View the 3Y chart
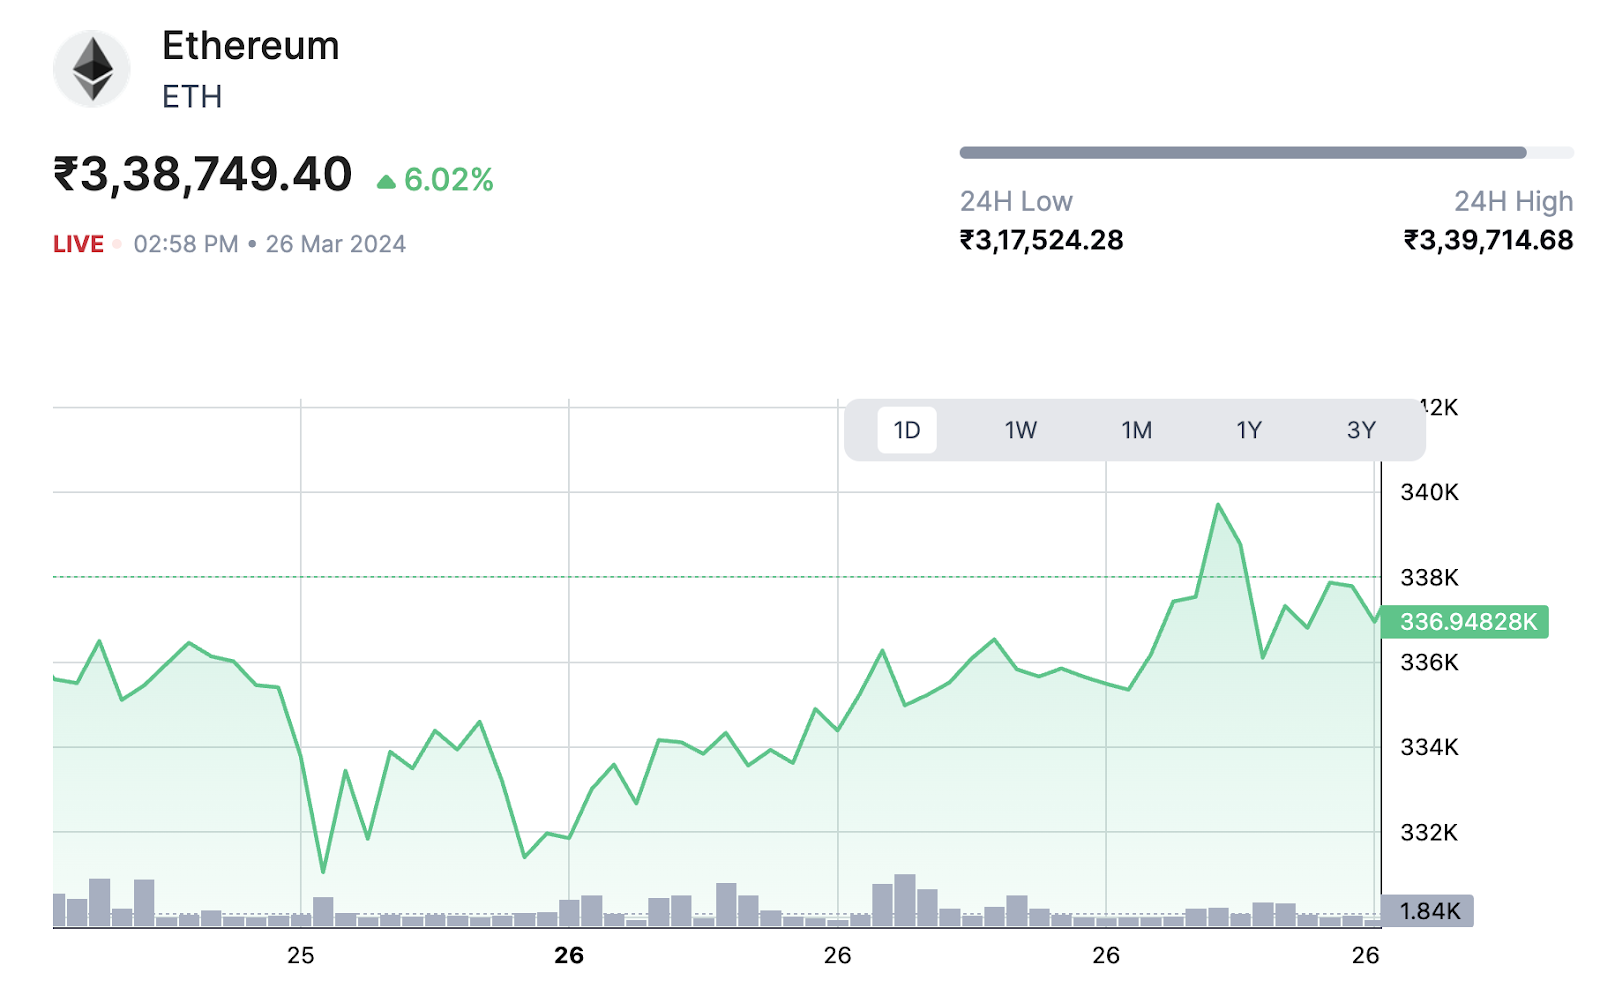 coord(1363,430)
